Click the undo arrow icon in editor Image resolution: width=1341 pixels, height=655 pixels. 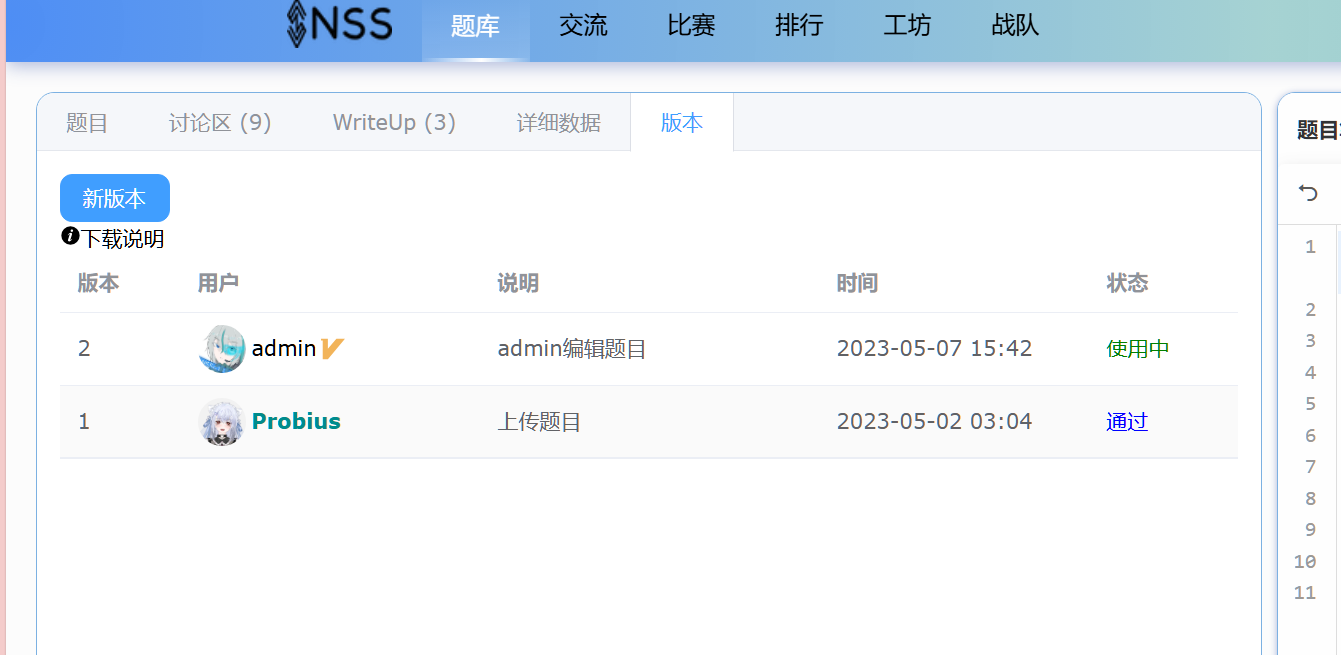(x=1308, y=193)
